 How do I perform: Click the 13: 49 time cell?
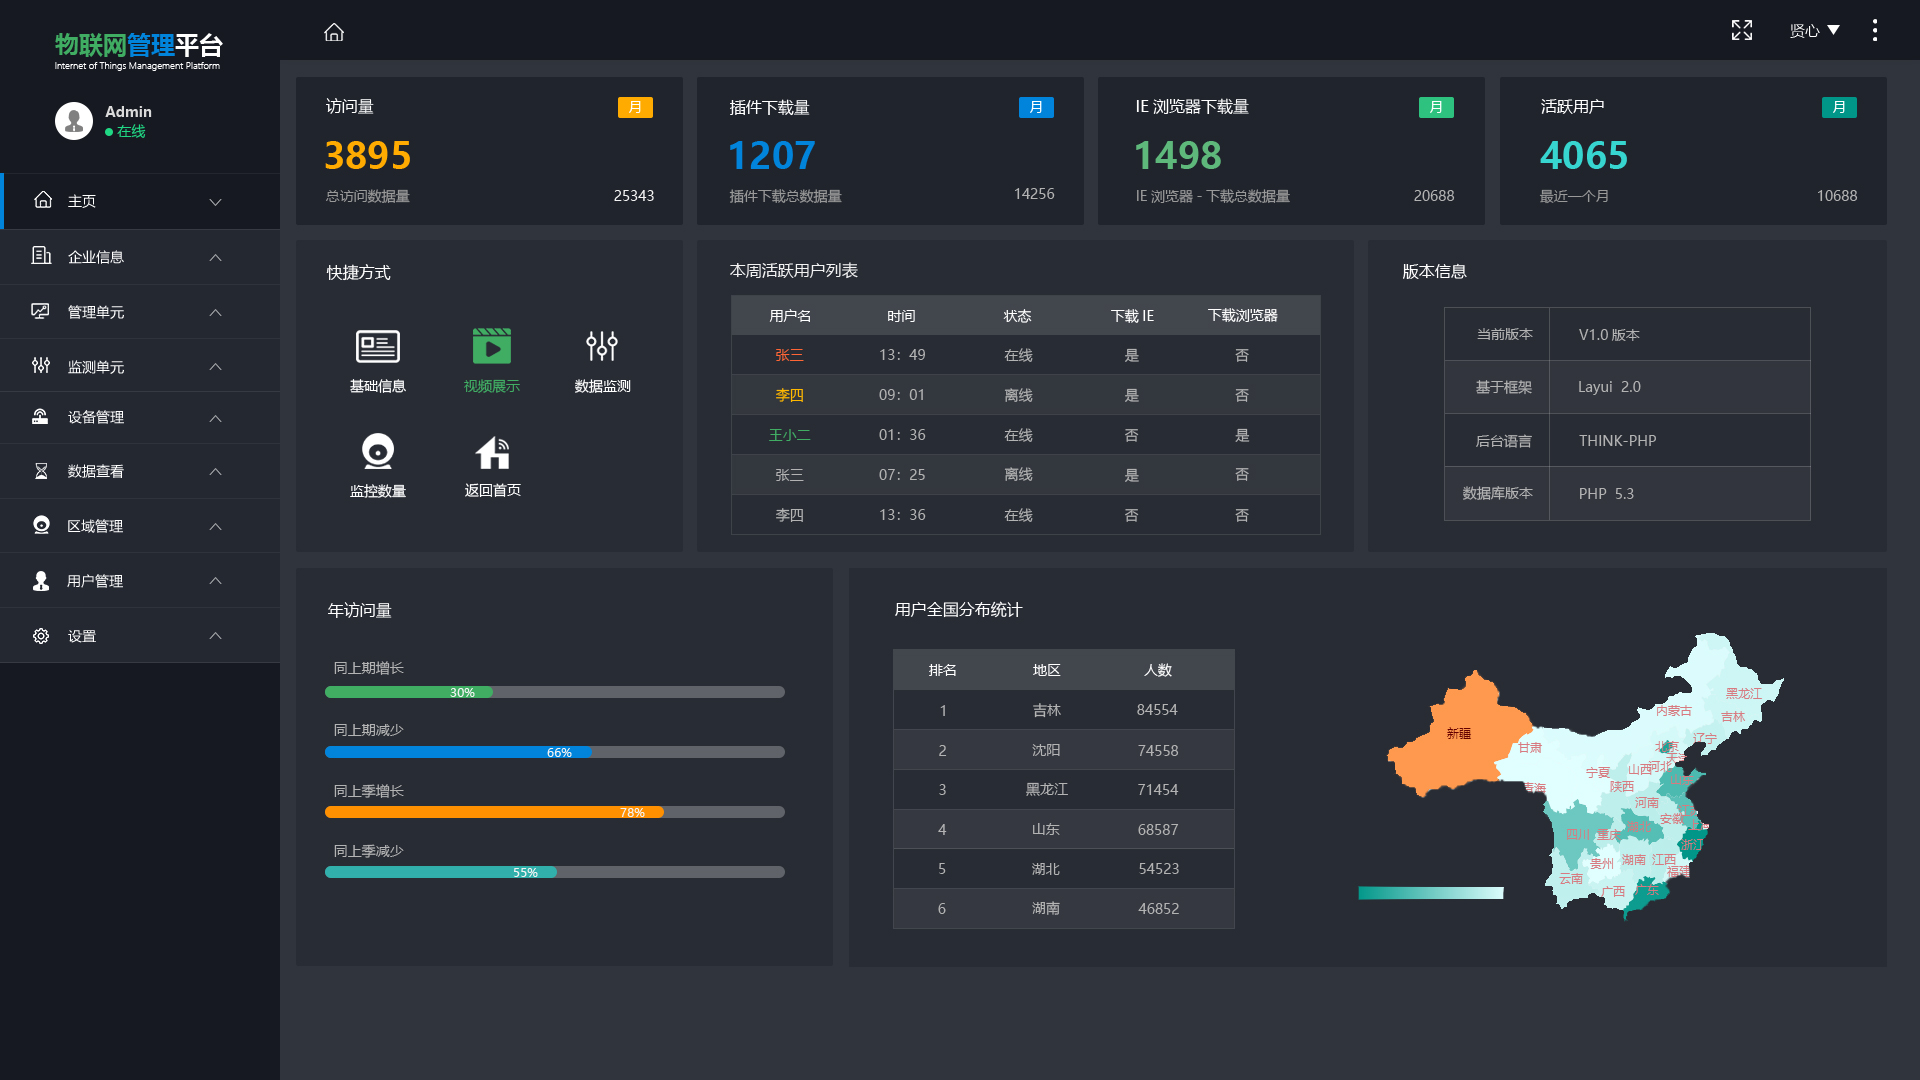tap(902, 355)
